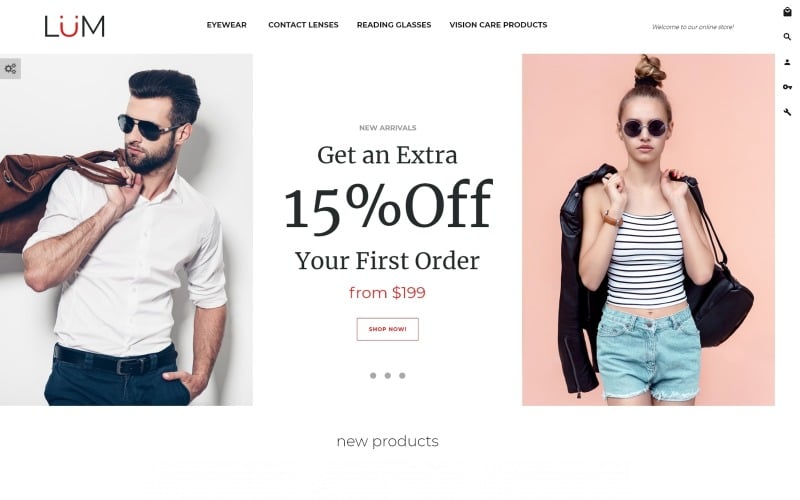This screenshot has height=500, width=800.
Task: Open the shopping bag cart icon
Action: 787,12
